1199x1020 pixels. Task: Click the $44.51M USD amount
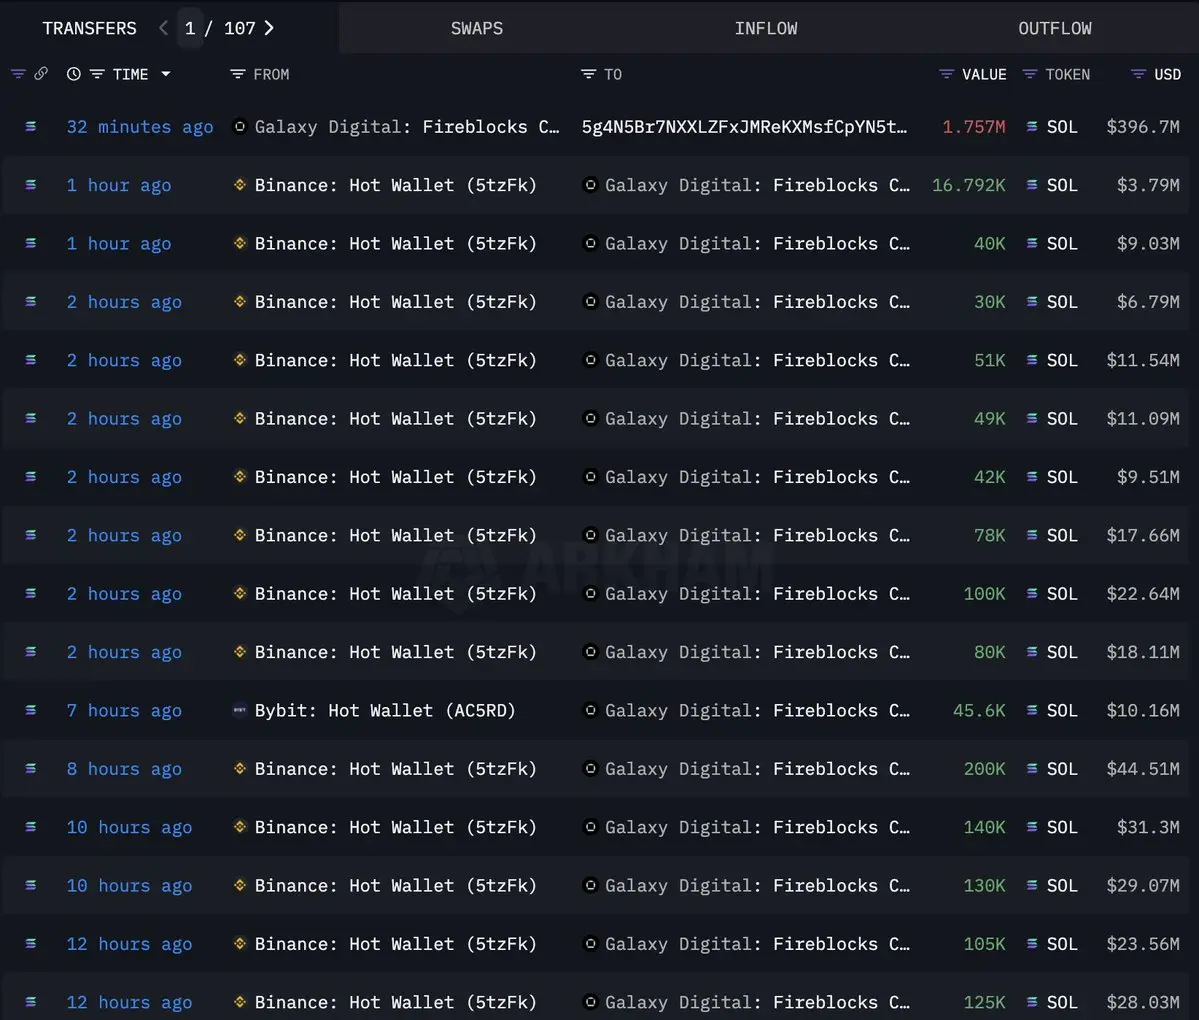click(x=1143, y=769)
